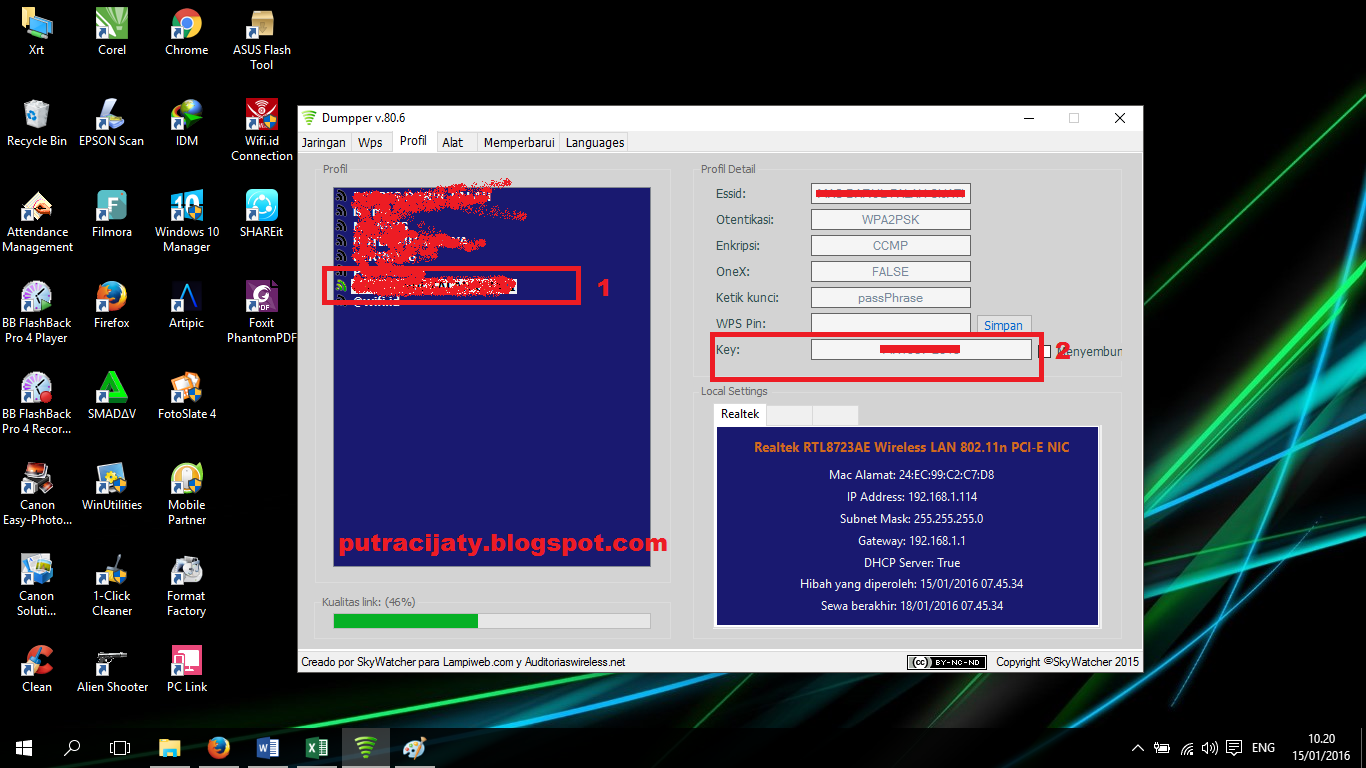Viewport: 1366px width, 768px height.
Task: Open the Recycle Bin
Action: [37, 122]
